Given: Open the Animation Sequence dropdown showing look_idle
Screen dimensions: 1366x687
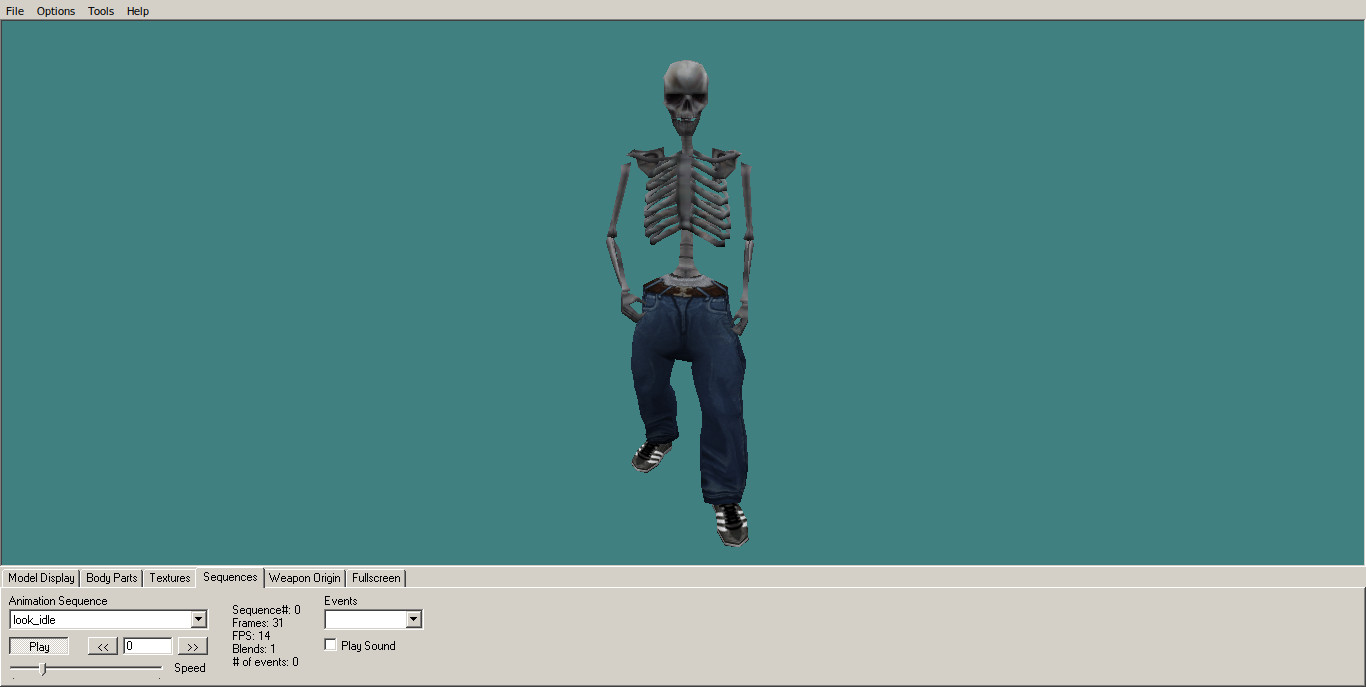Looking at the screenshot, I should tap(198, 619).
